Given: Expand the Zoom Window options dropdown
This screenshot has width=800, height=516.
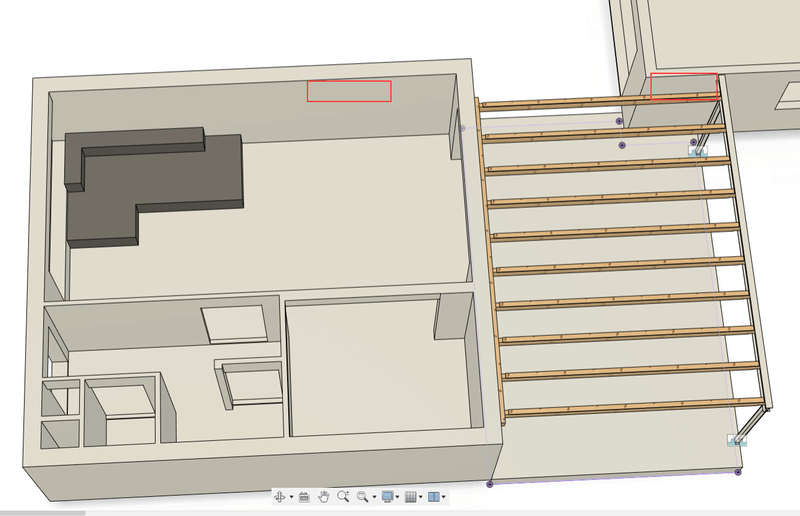Looking at the screenshot, I should click(374, 497).
